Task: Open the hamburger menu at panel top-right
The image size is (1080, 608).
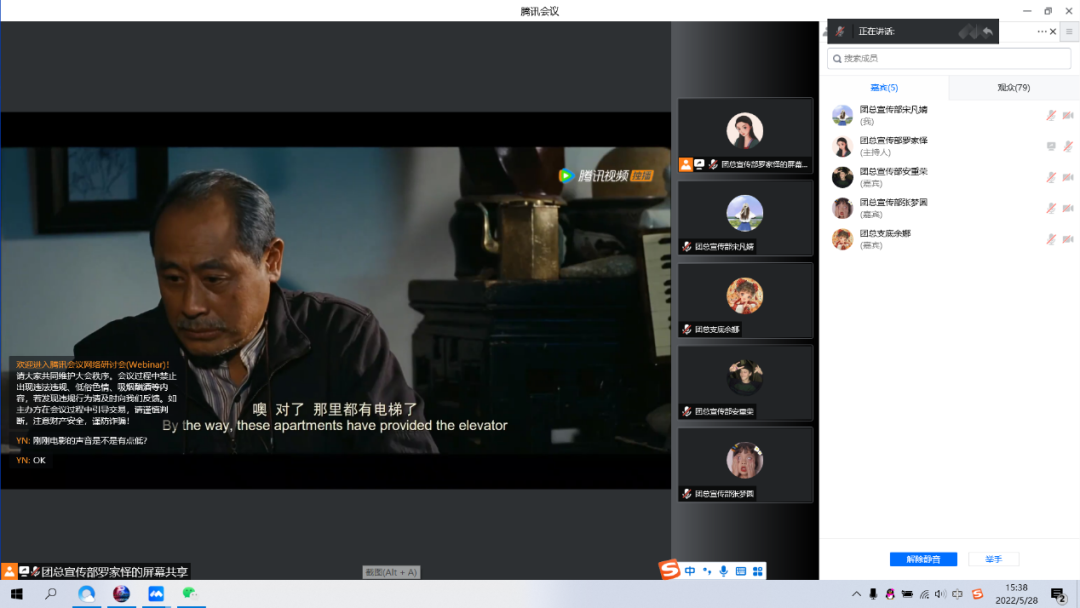Action: (x=1069, y=32)
